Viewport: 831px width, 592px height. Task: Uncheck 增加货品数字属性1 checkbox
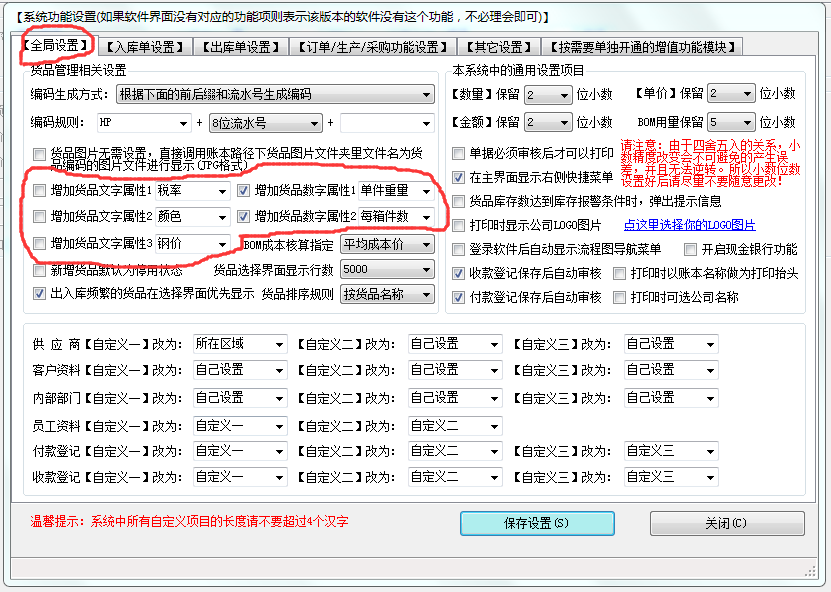[x=243, y=190]
